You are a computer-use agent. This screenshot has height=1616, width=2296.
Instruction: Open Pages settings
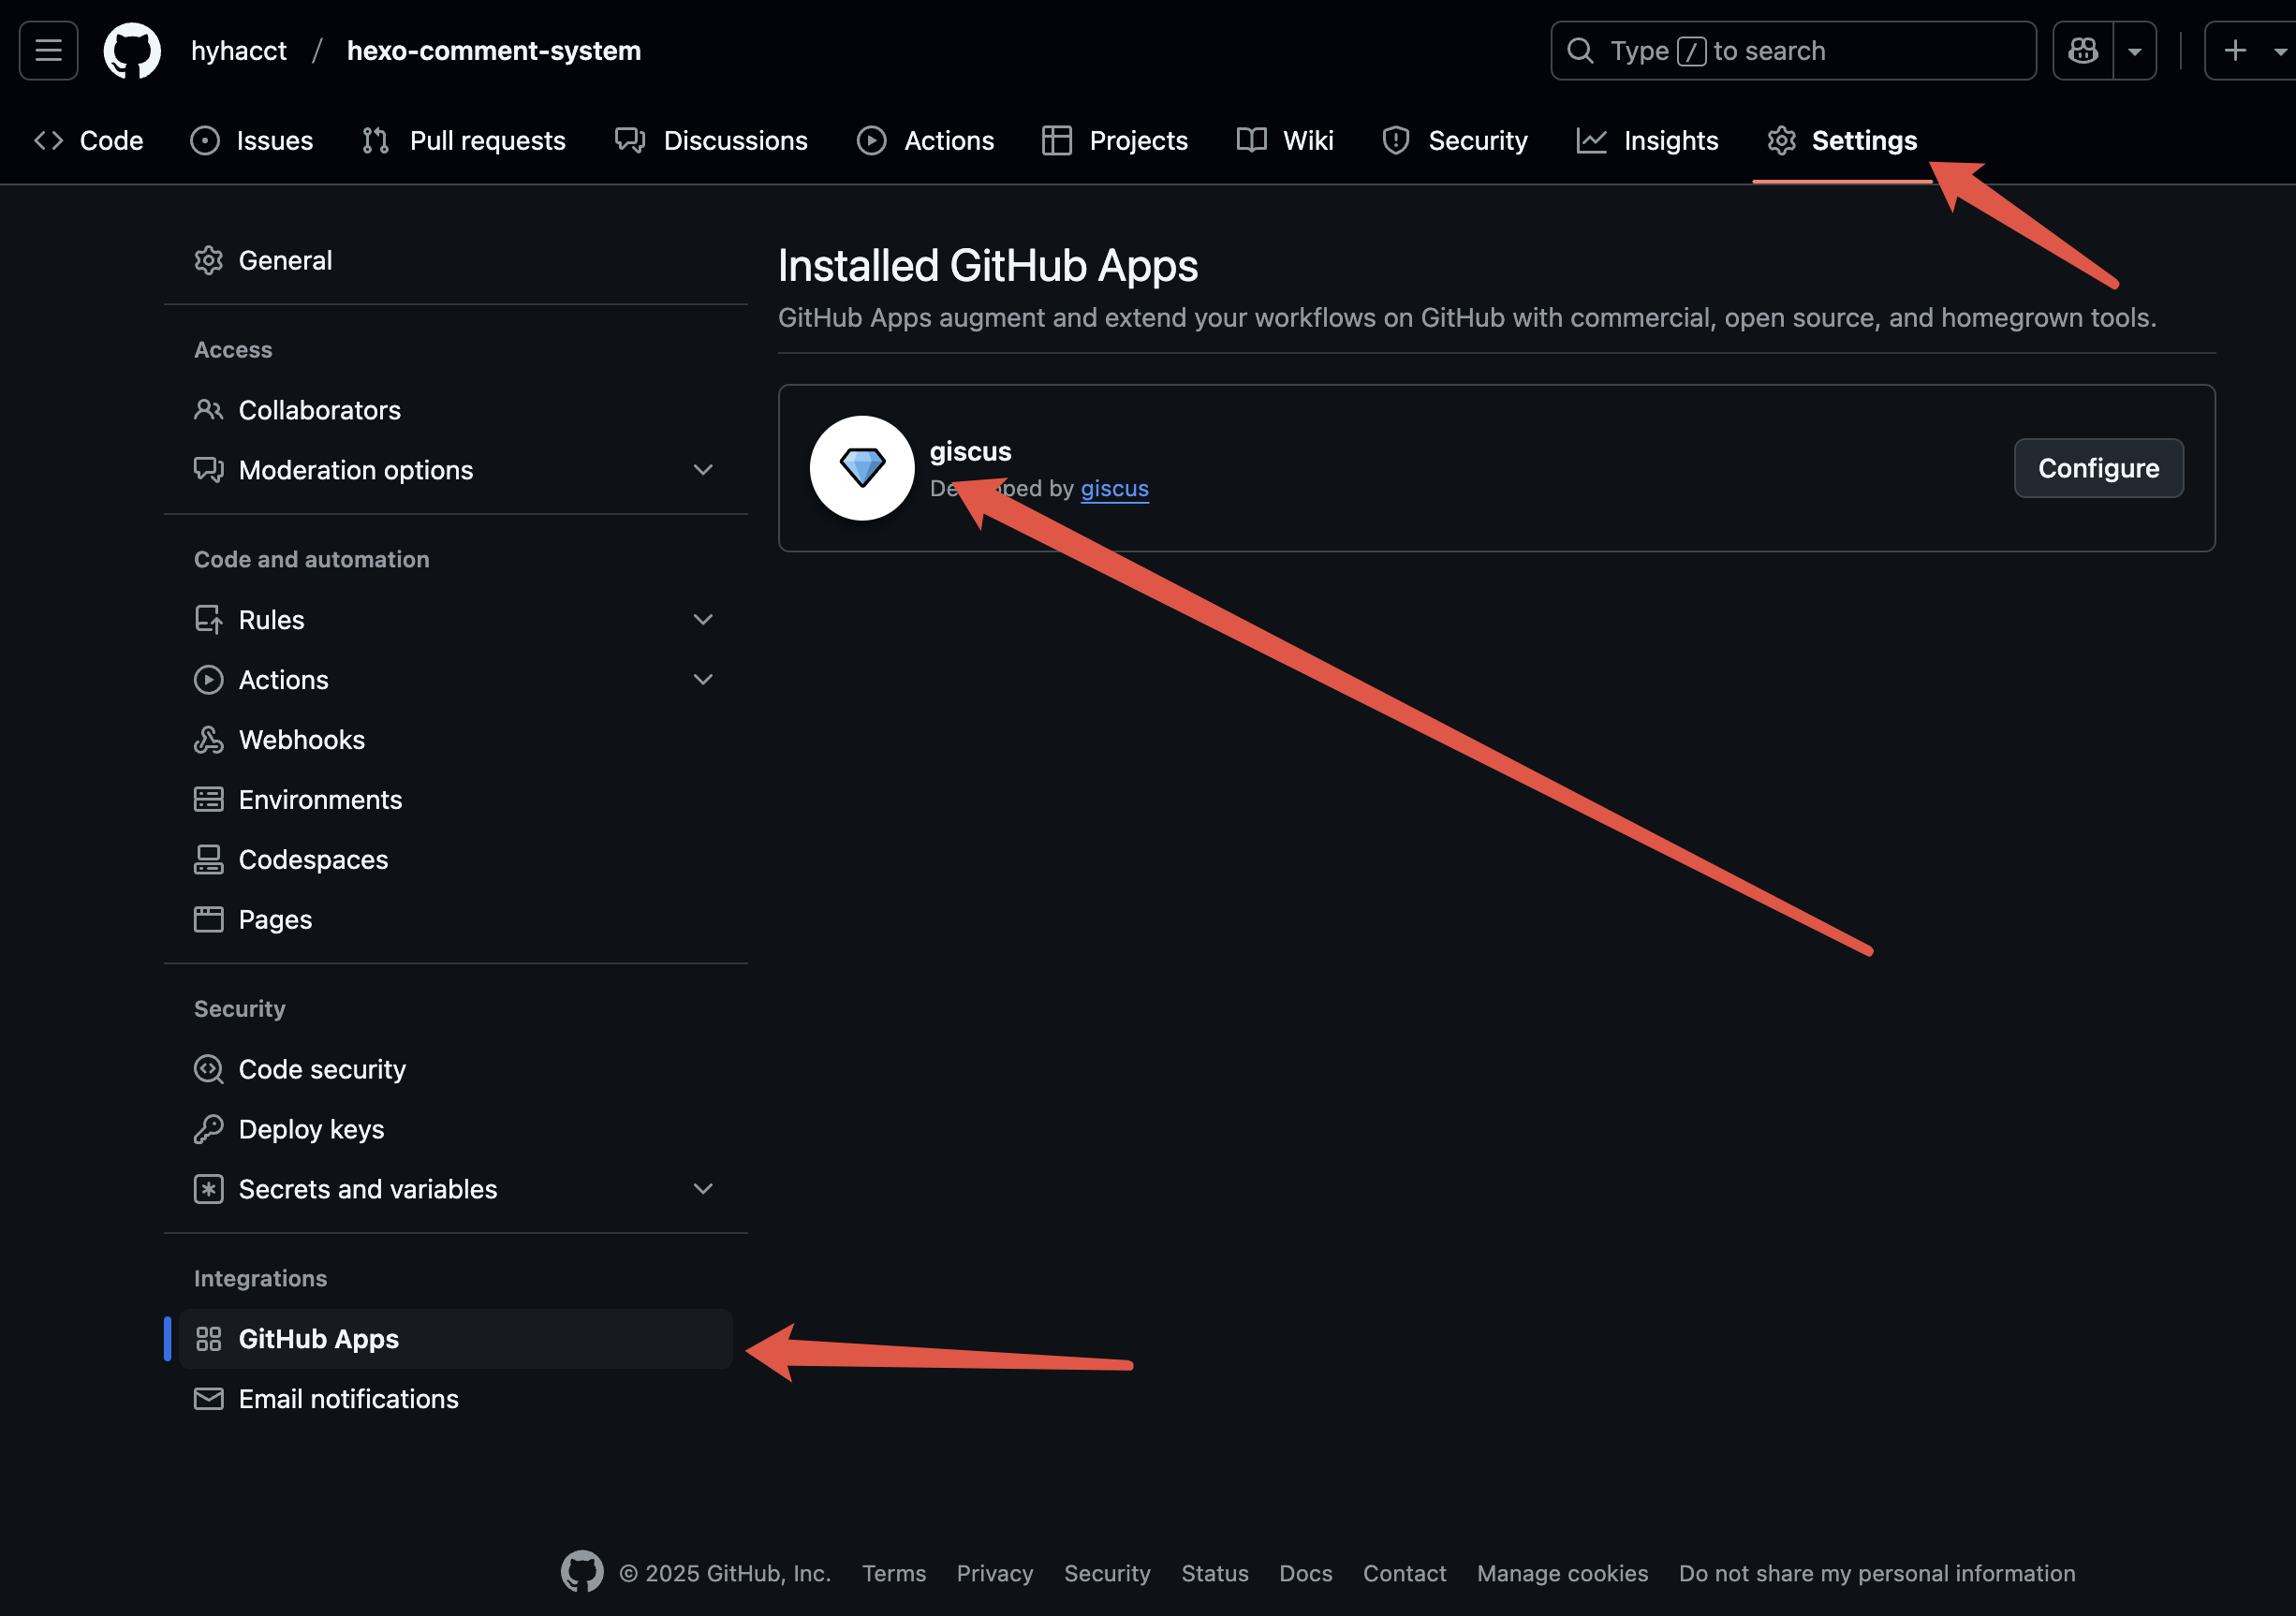click(x=456, y=920)
